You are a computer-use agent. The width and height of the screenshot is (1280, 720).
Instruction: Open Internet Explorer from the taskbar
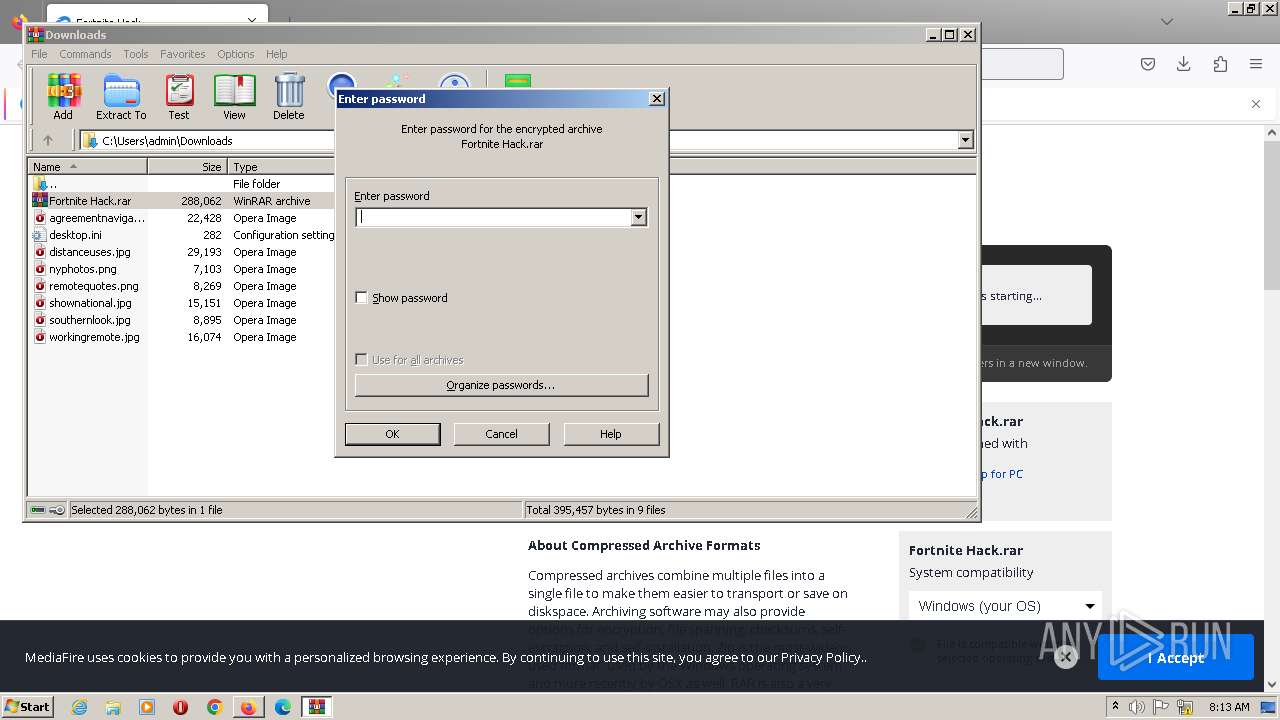[79, 707]
